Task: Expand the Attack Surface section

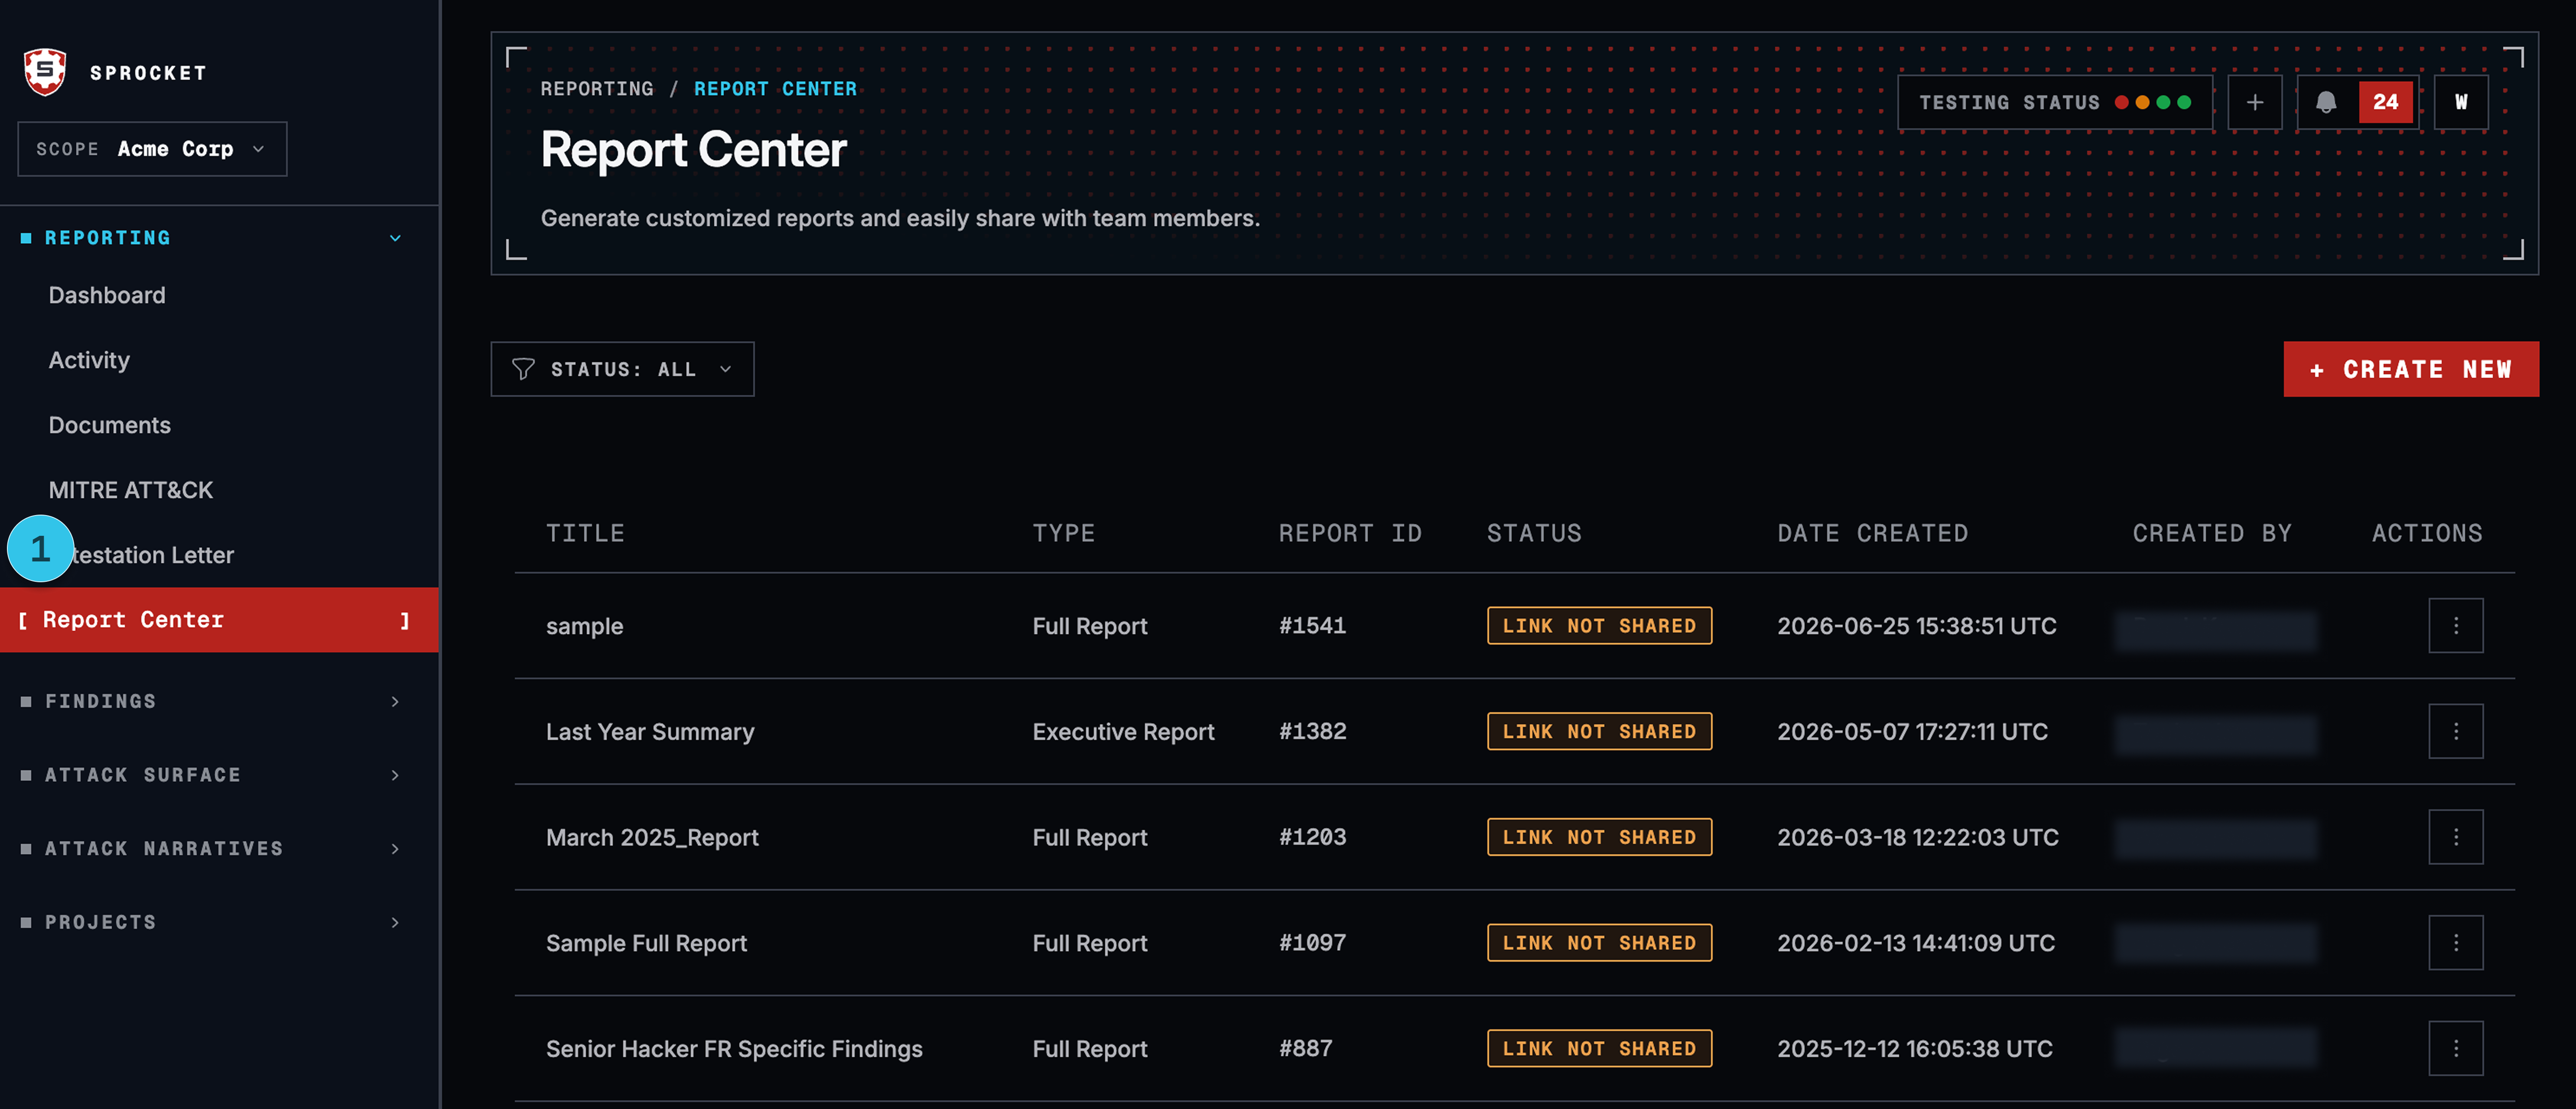Action: point(219,775)
